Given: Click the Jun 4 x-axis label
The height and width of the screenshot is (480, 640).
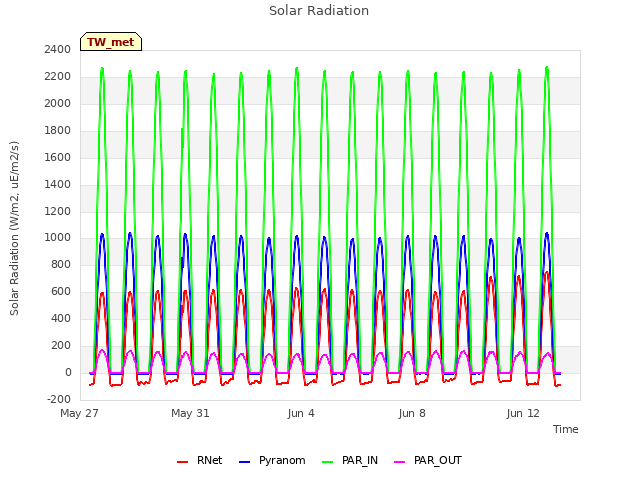Looking at the screenshot, I should pos(301,413).
